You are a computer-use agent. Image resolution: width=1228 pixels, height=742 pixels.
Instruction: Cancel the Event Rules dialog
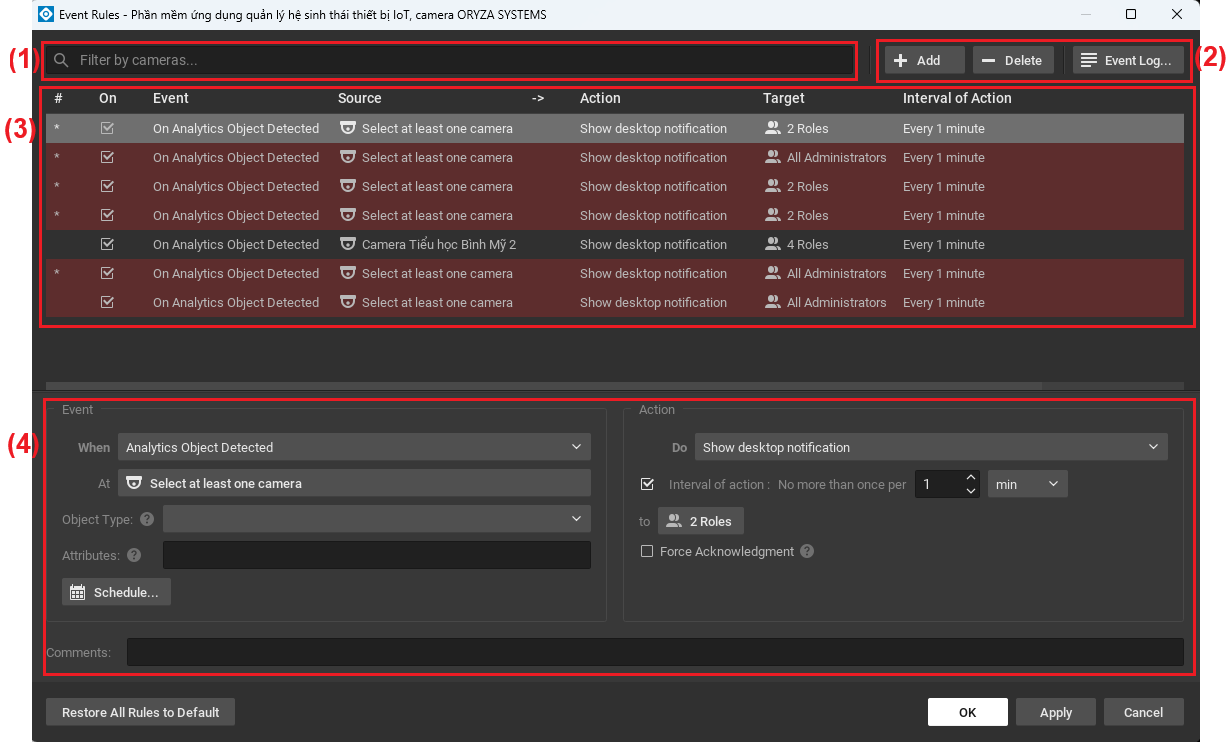click(1144, 712)
